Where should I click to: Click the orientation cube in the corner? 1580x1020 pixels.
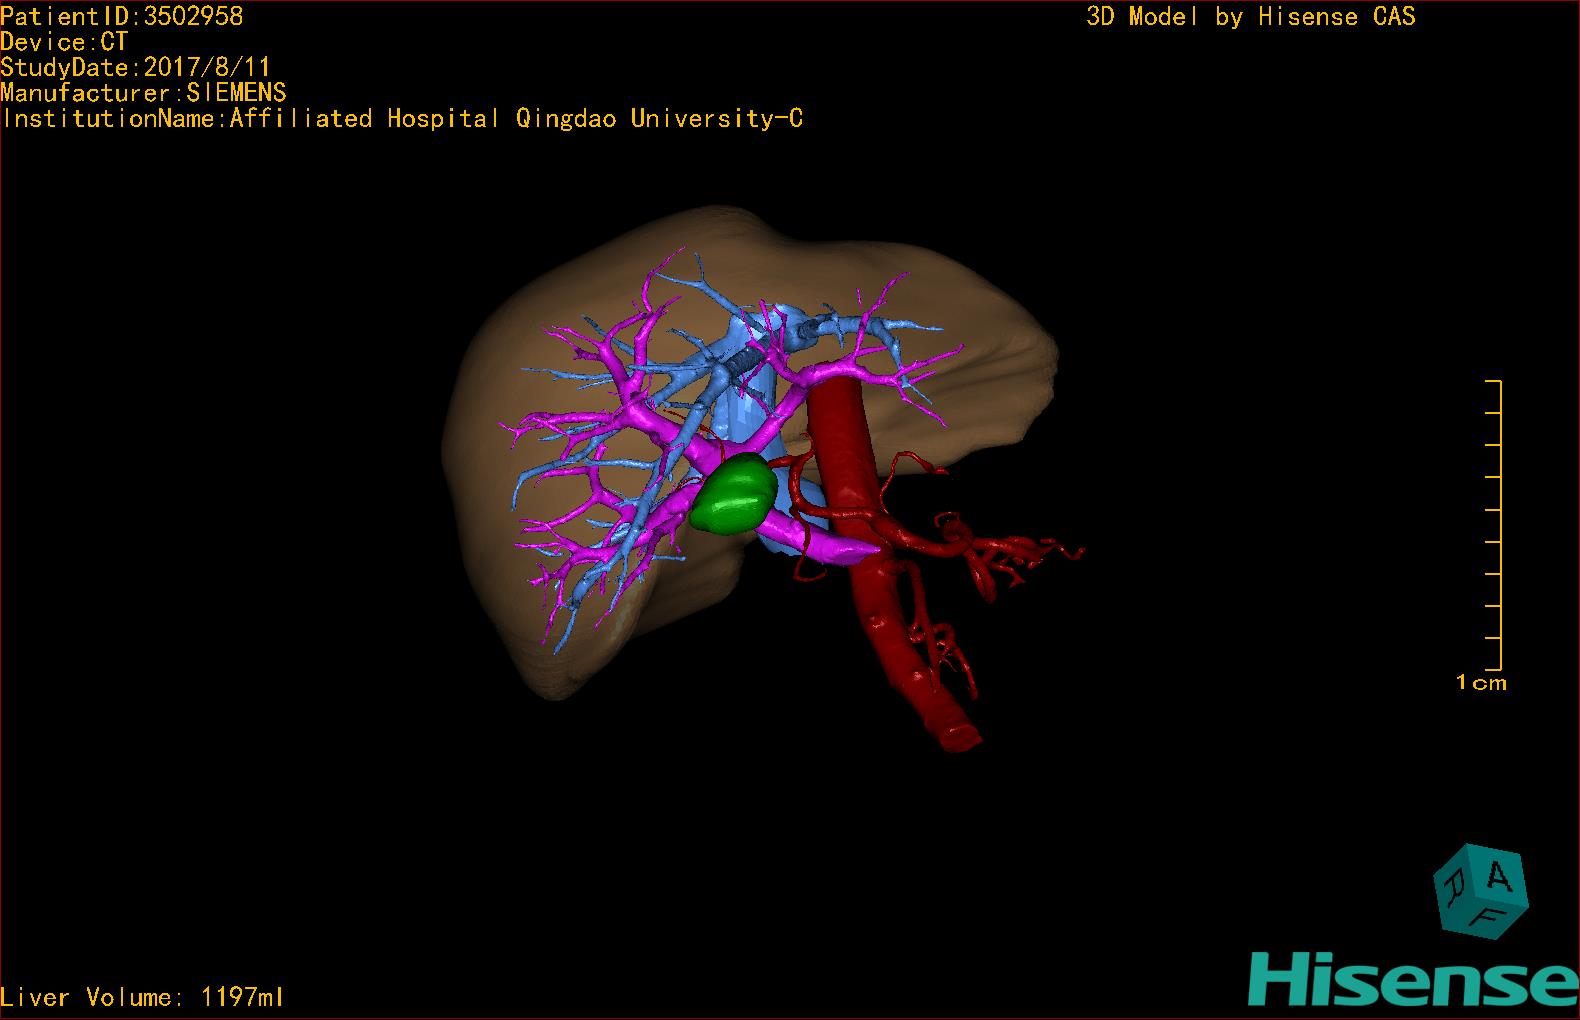1480,891
